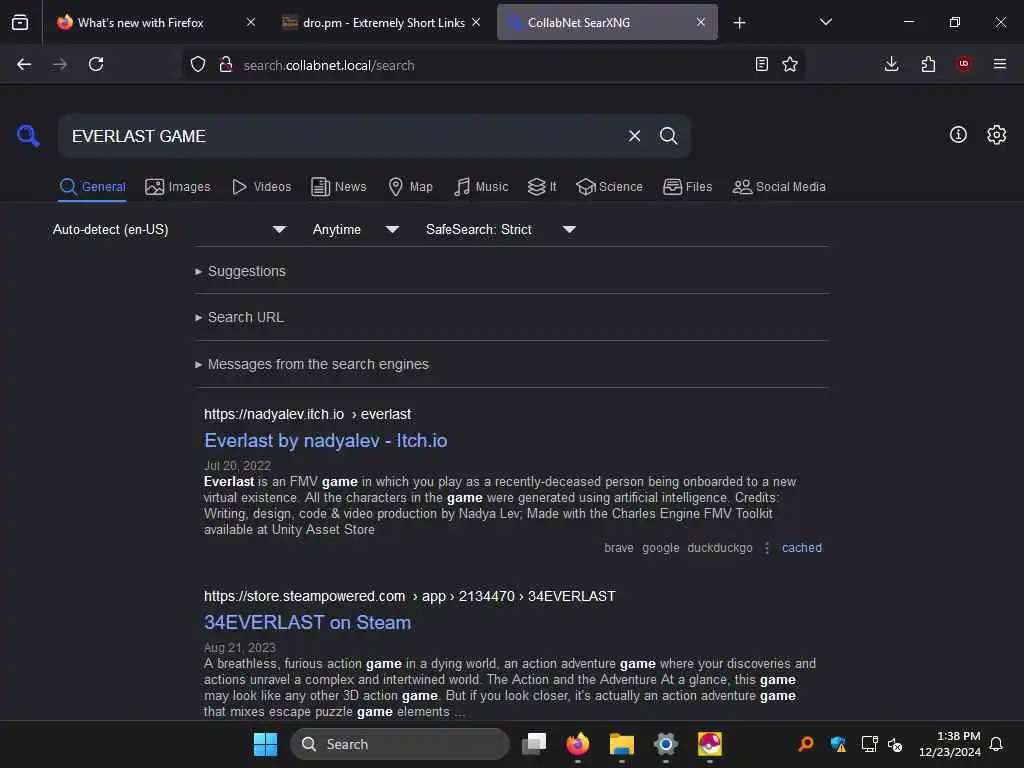The image size is (1024, 768).
Task: Open Firefox extensions puzzle icon
Action: pyautogui.click(x=928, y=64)
